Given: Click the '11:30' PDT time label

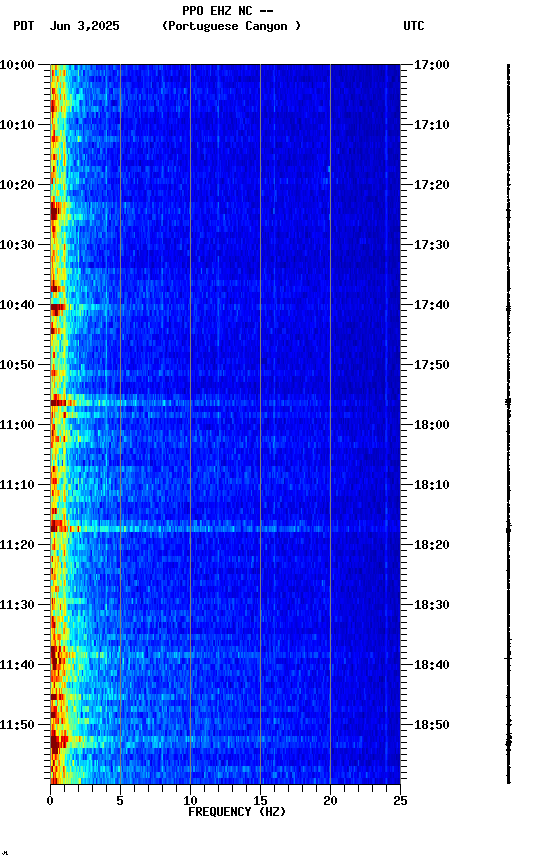Looking at the screenshot, I should (17, 605).
